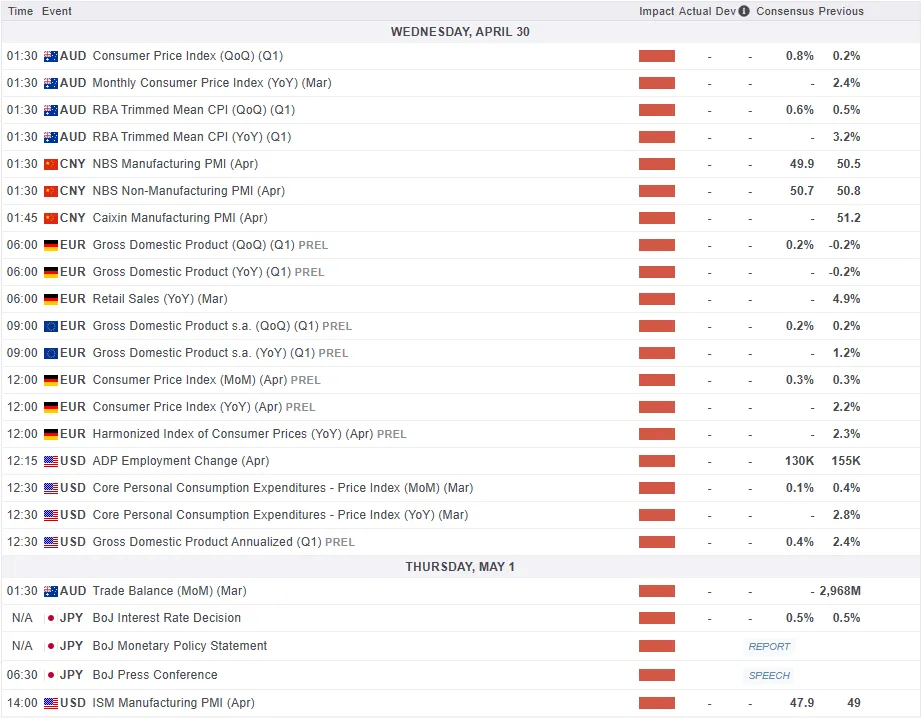Click the US flag beside ADP Employment Change
This screenshot has width=921, height=718.
pos(51,462)
